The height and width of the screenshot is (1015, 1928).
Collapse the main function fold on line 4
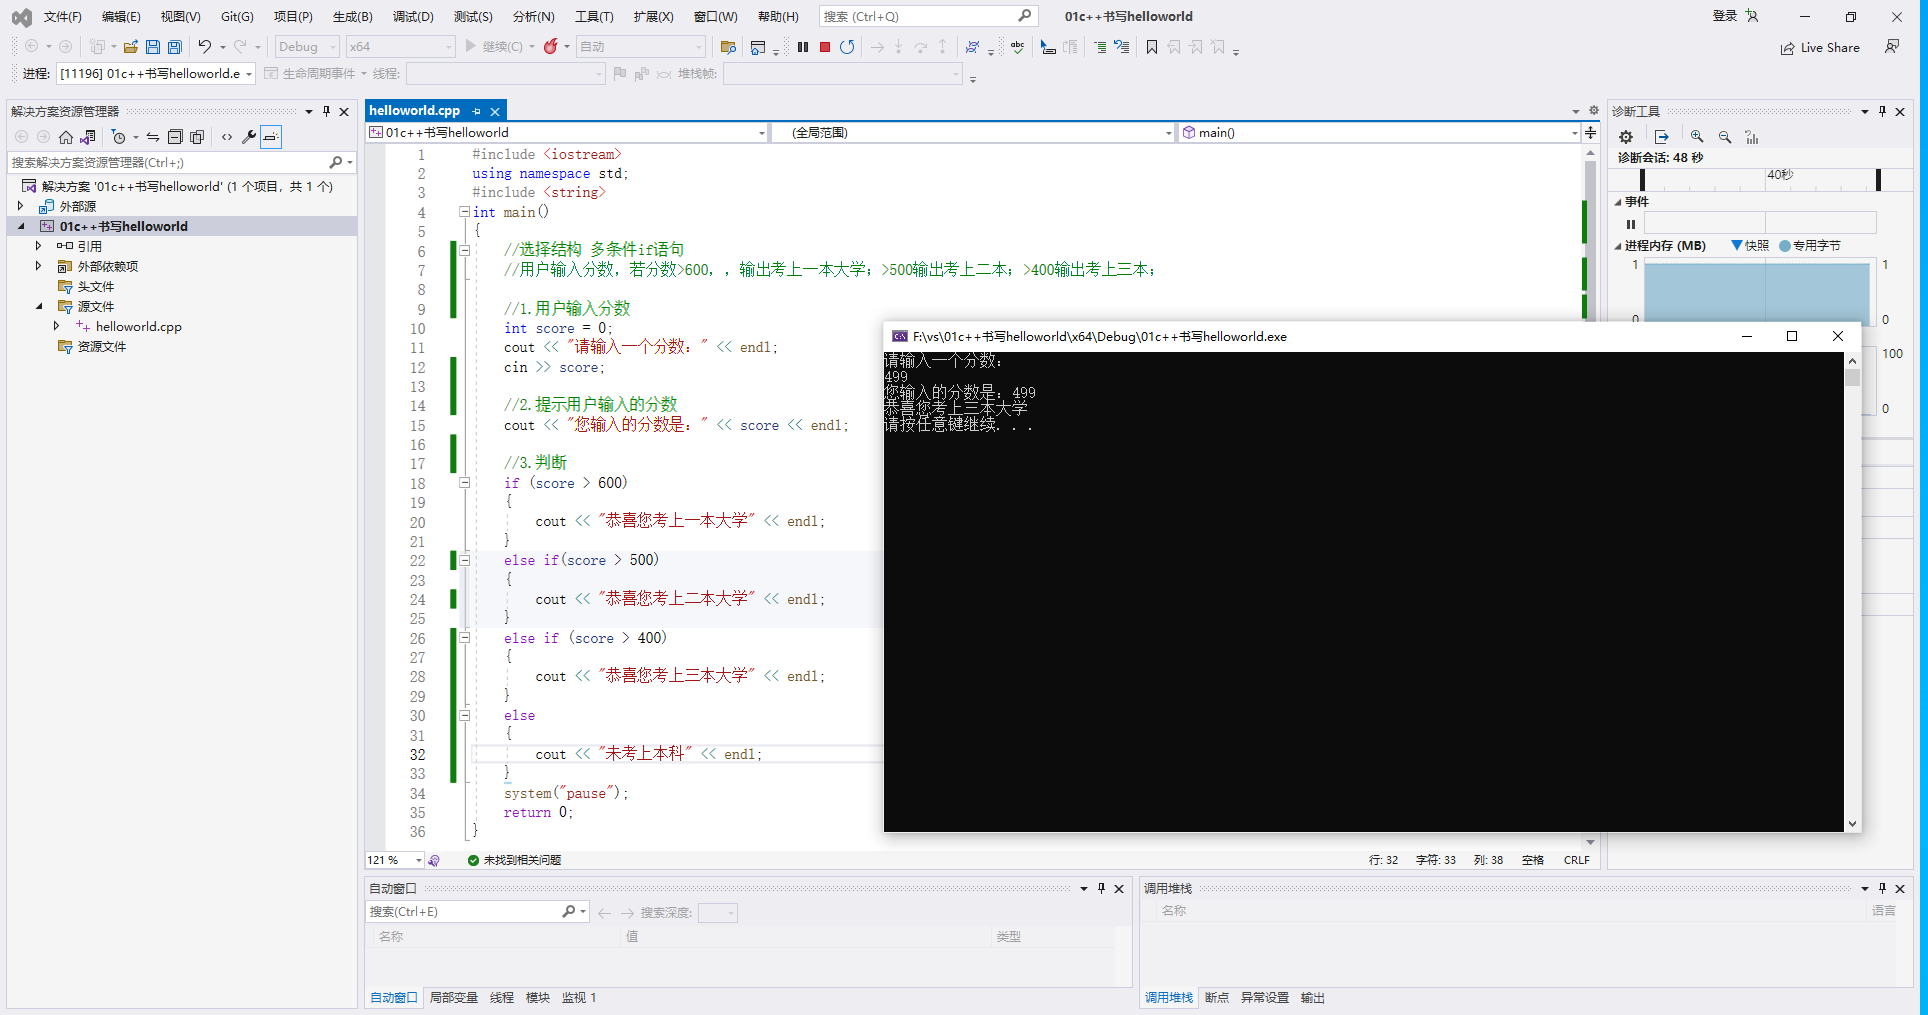464,212
